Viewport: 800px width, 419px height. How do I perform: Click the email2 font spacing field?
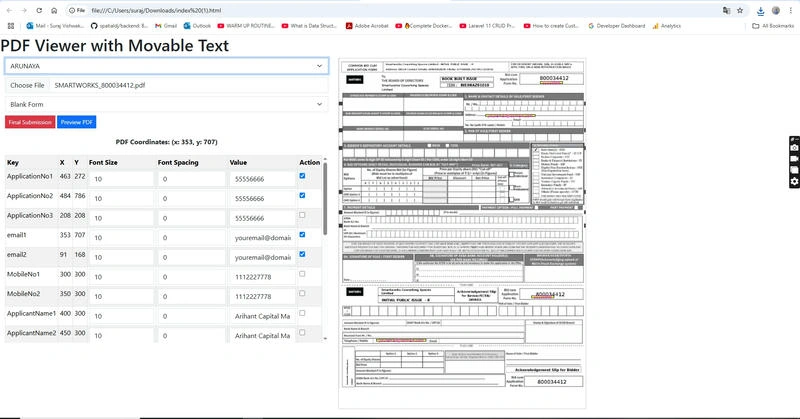click(191, 257)
